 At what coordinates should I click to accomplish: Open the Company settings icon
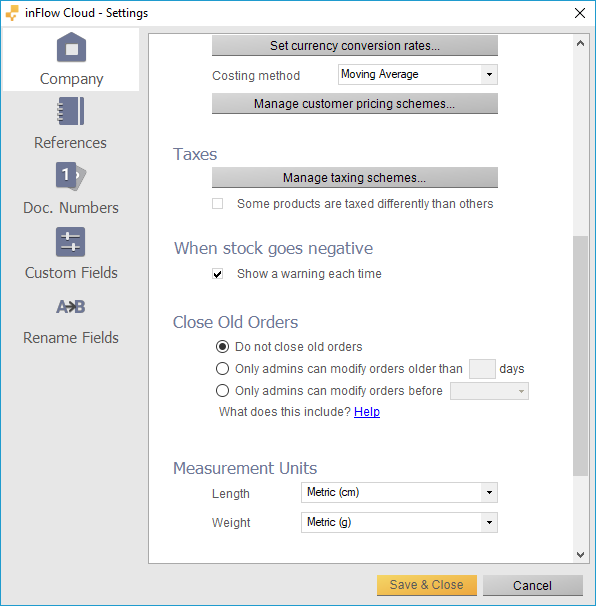click(71, 47)
